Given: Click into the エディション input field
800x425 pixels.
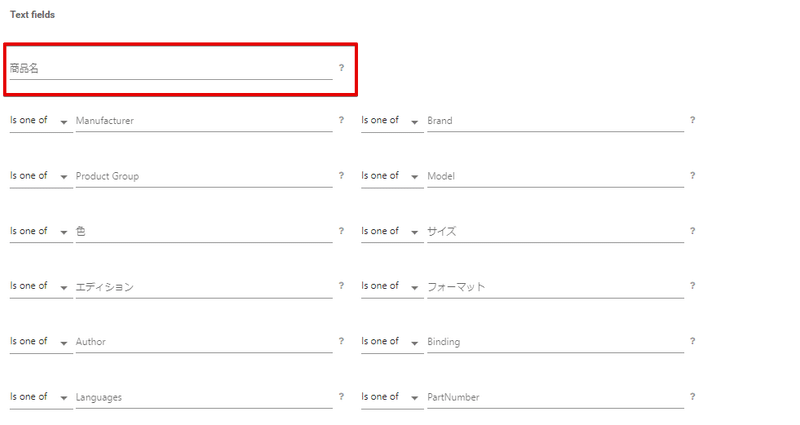Looking at the screenshot, I should point(203,286).
